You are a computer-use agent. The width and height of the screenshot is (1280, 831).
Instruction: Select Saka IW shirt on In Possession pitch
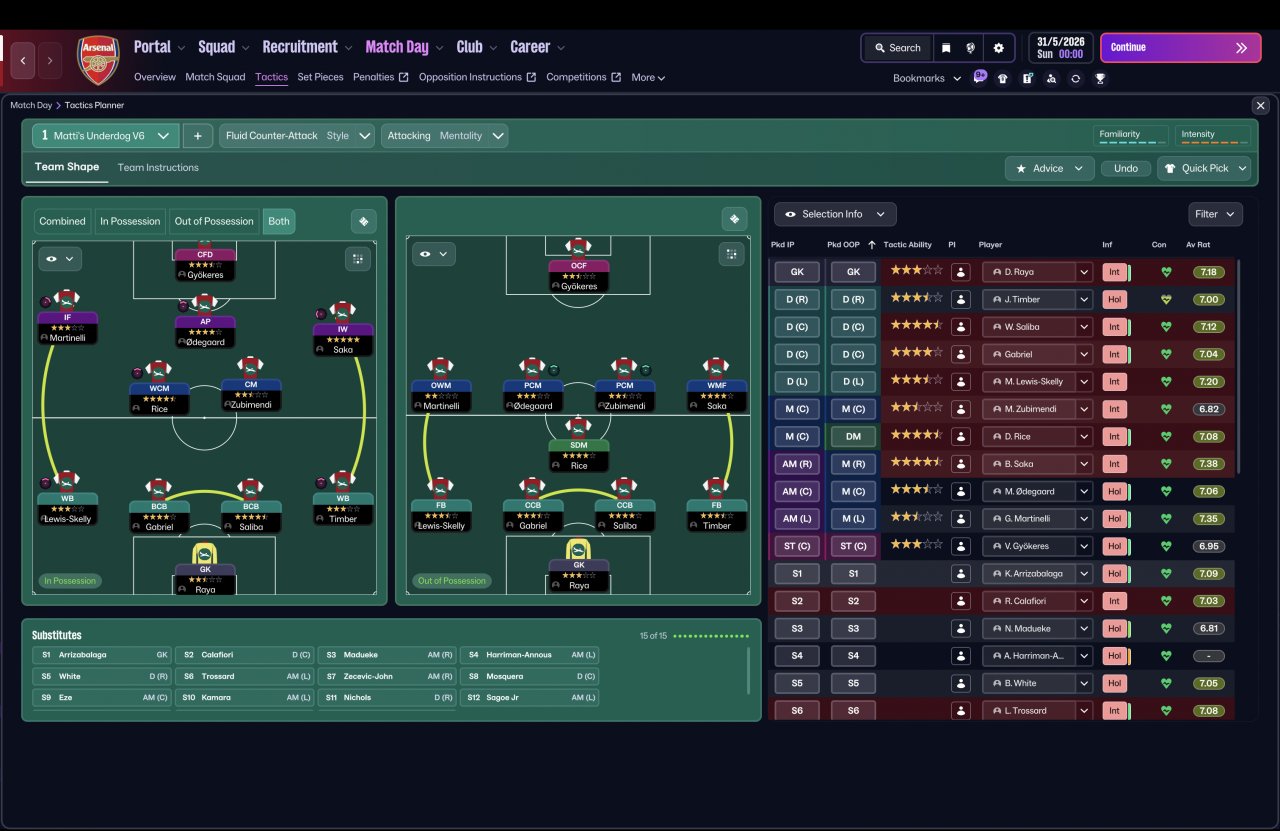(343, 312)
